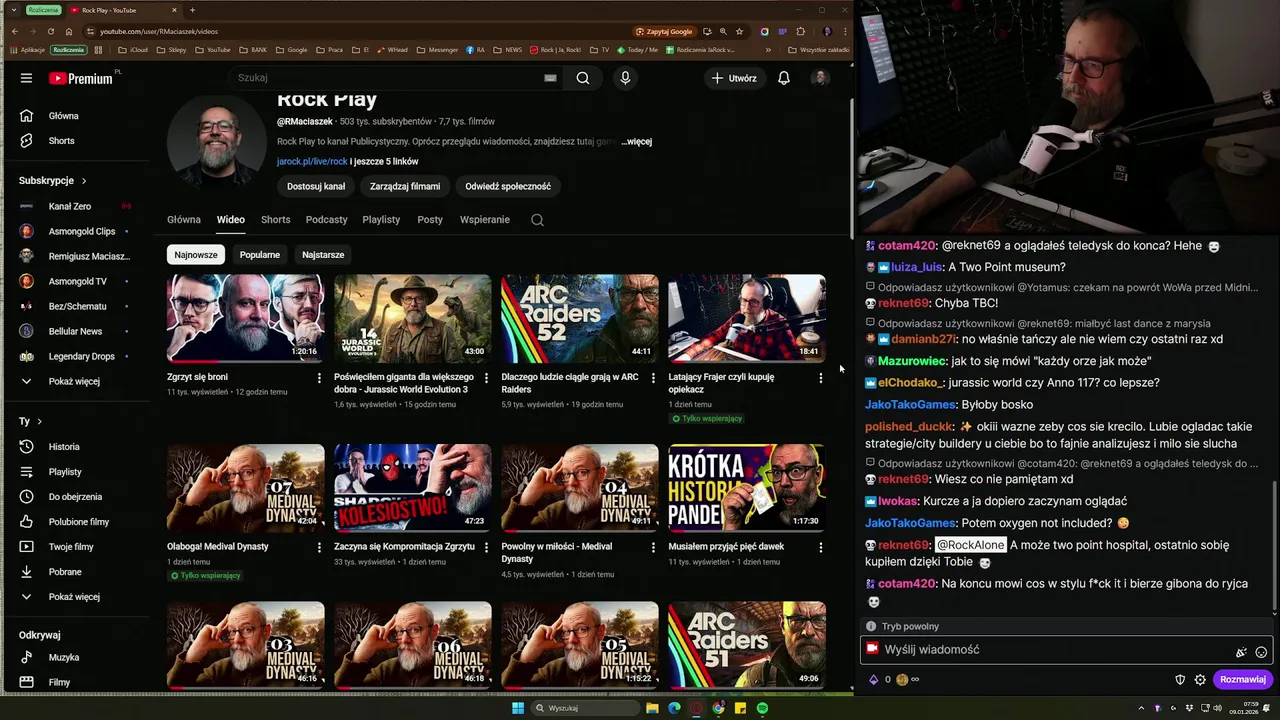
Task: Click the Utwórz create button
Action: (x=734, y=78)
